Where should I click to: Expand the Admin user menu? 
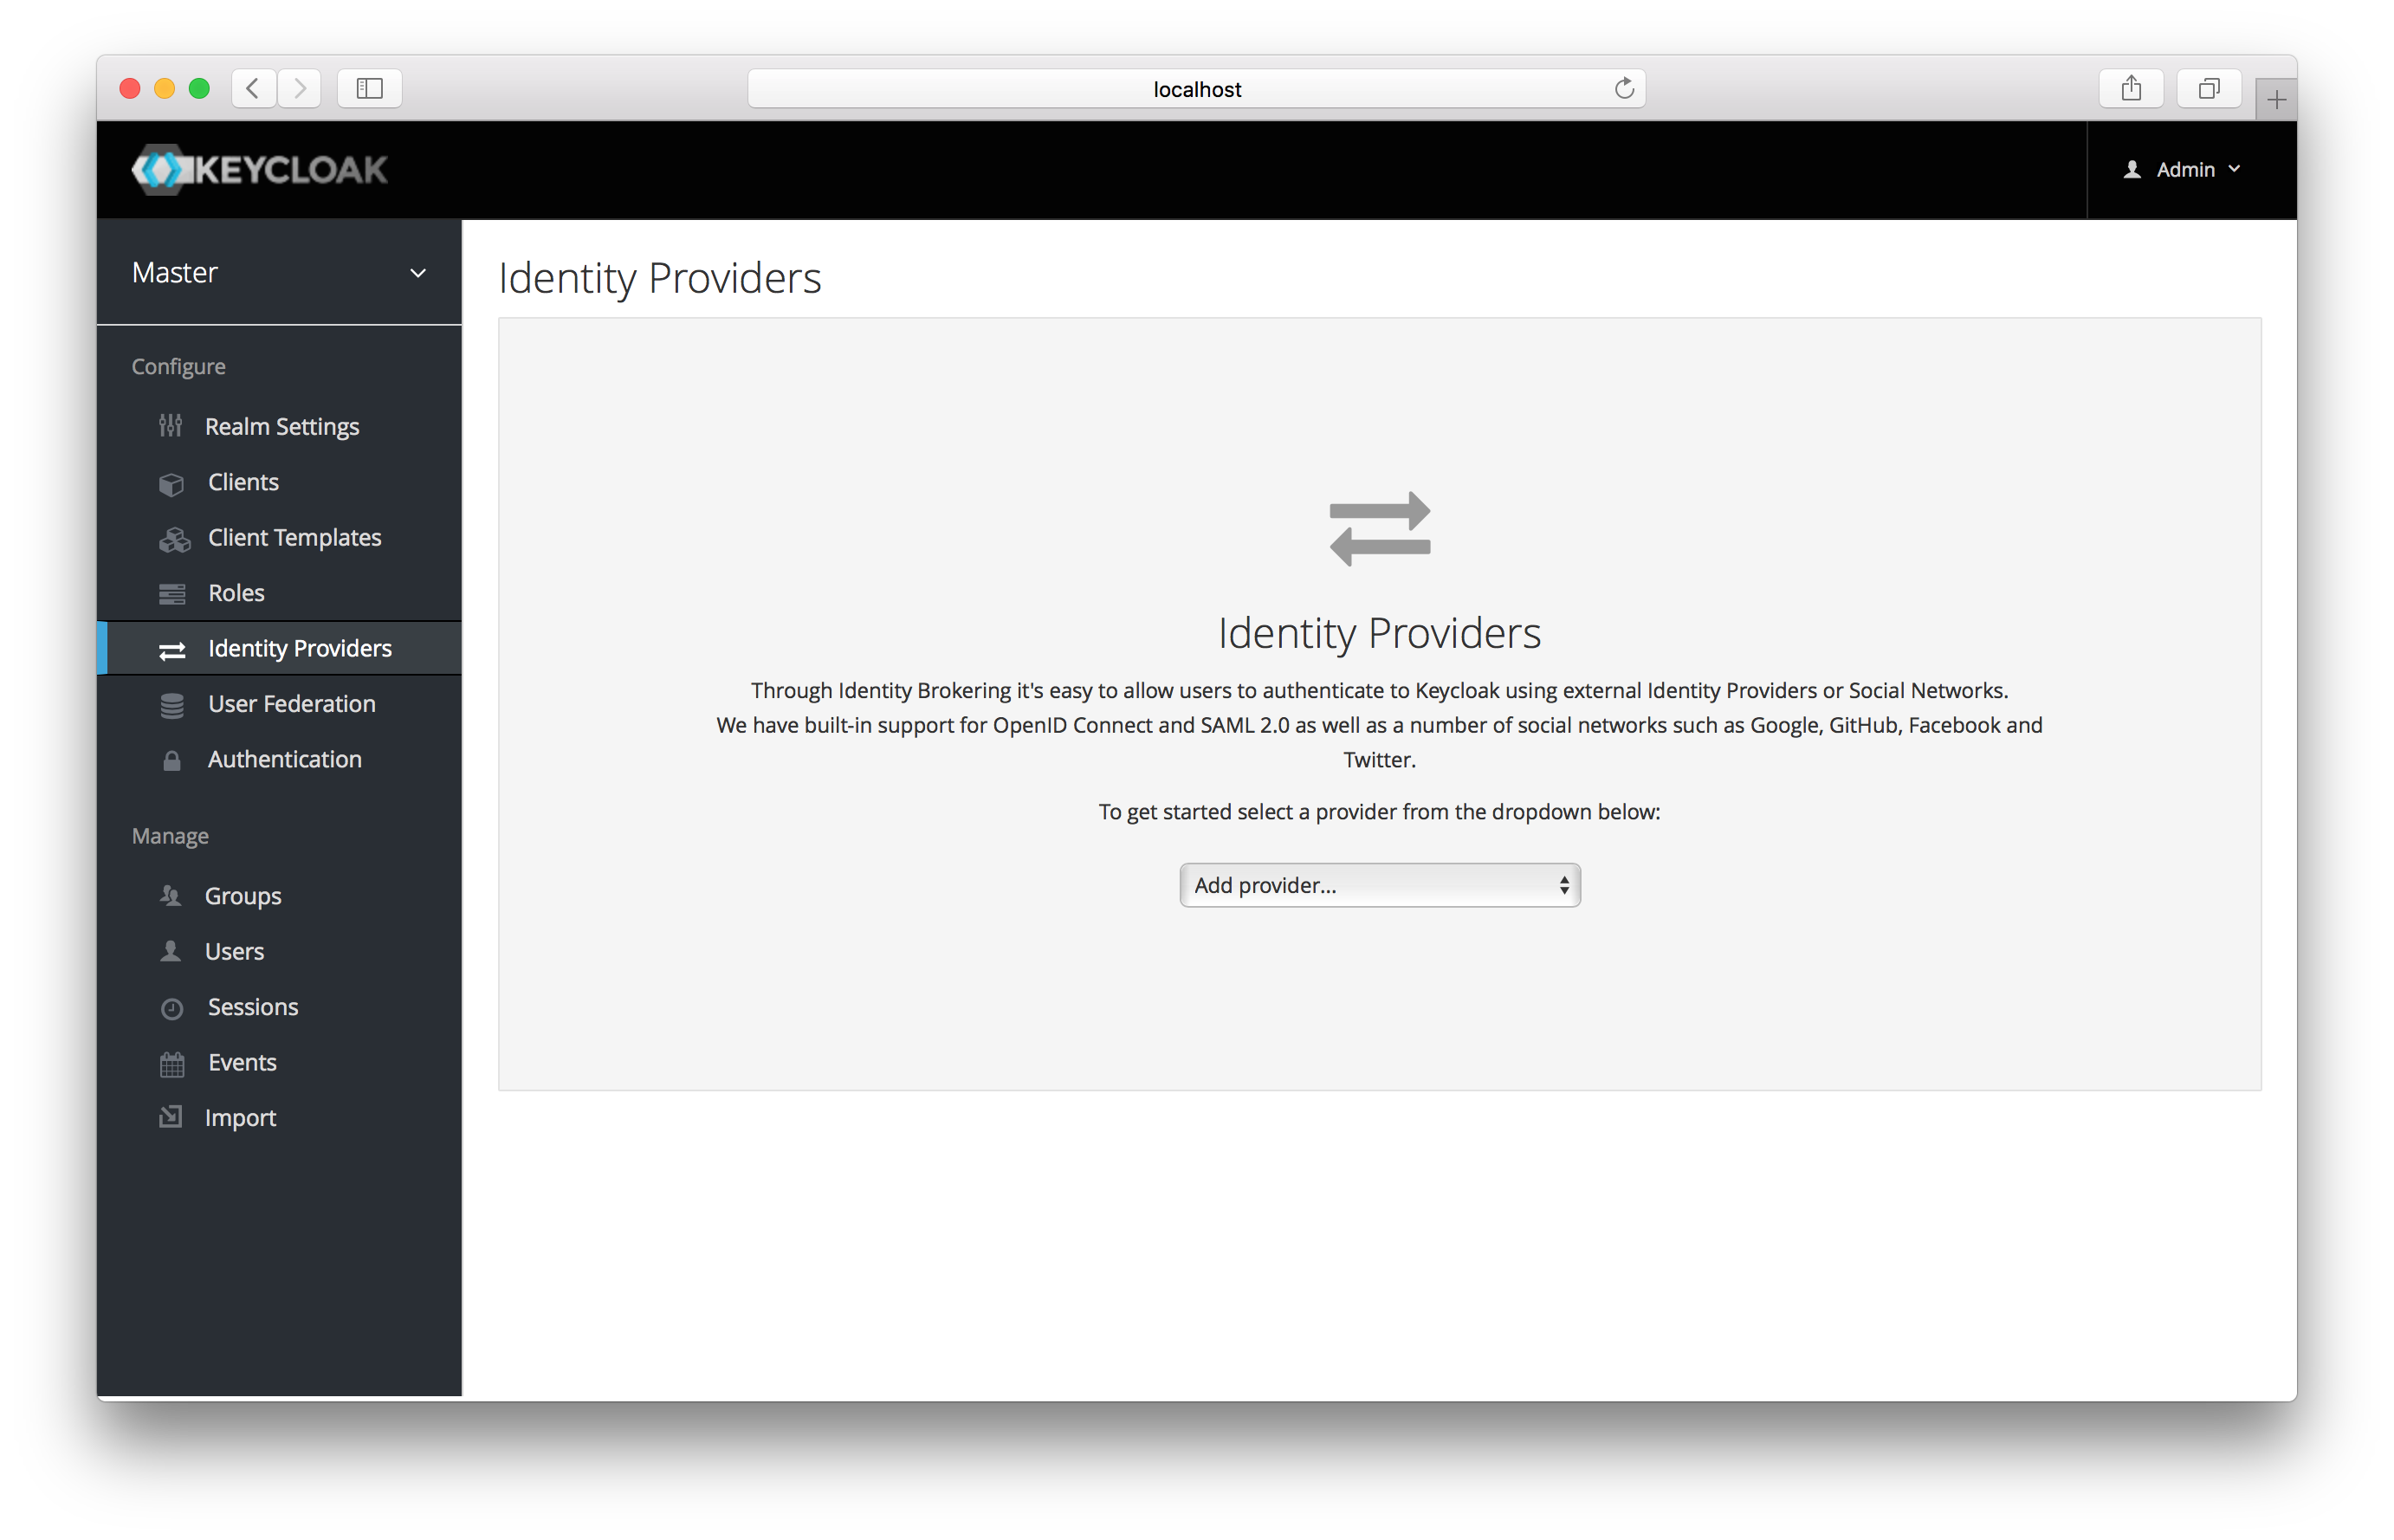tap(2181, 169)
